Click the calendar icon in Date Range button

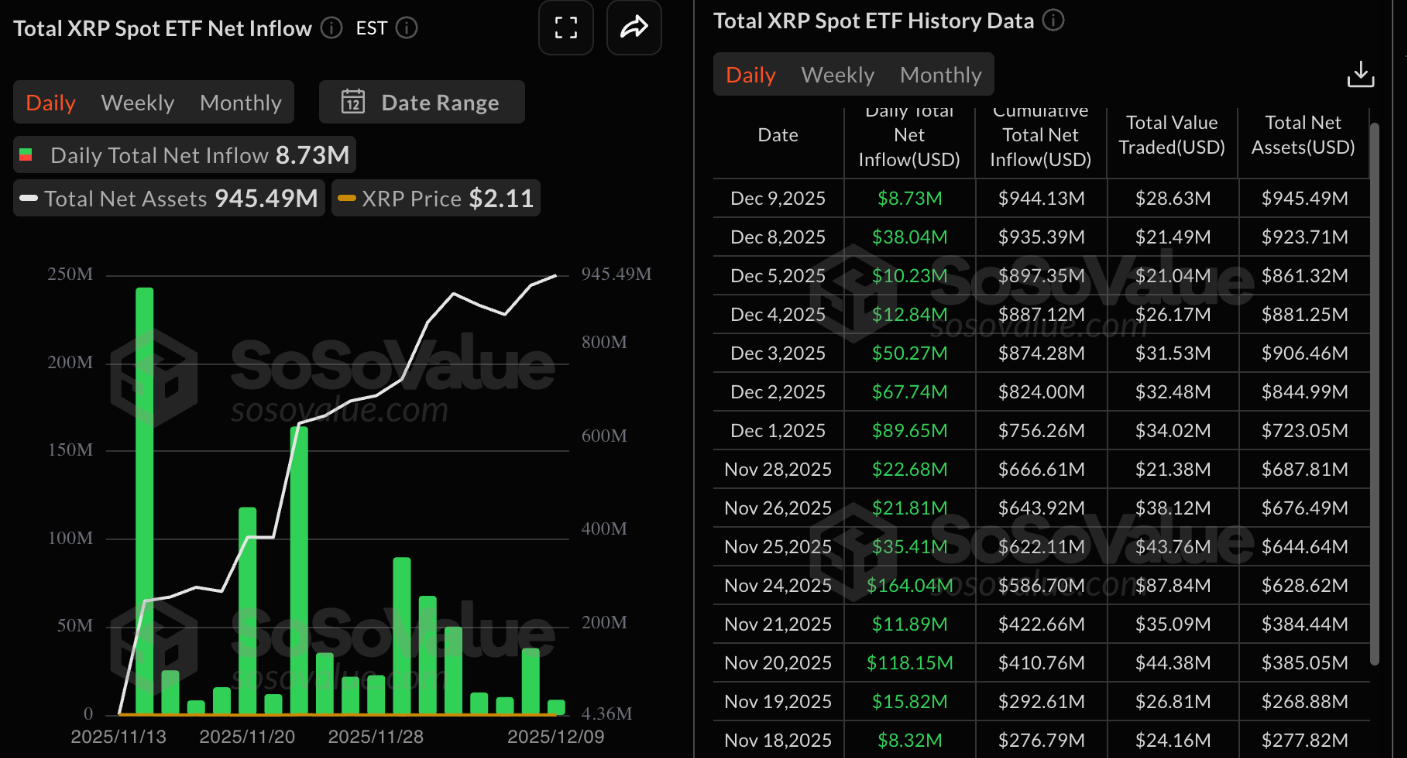coord(352,102)
